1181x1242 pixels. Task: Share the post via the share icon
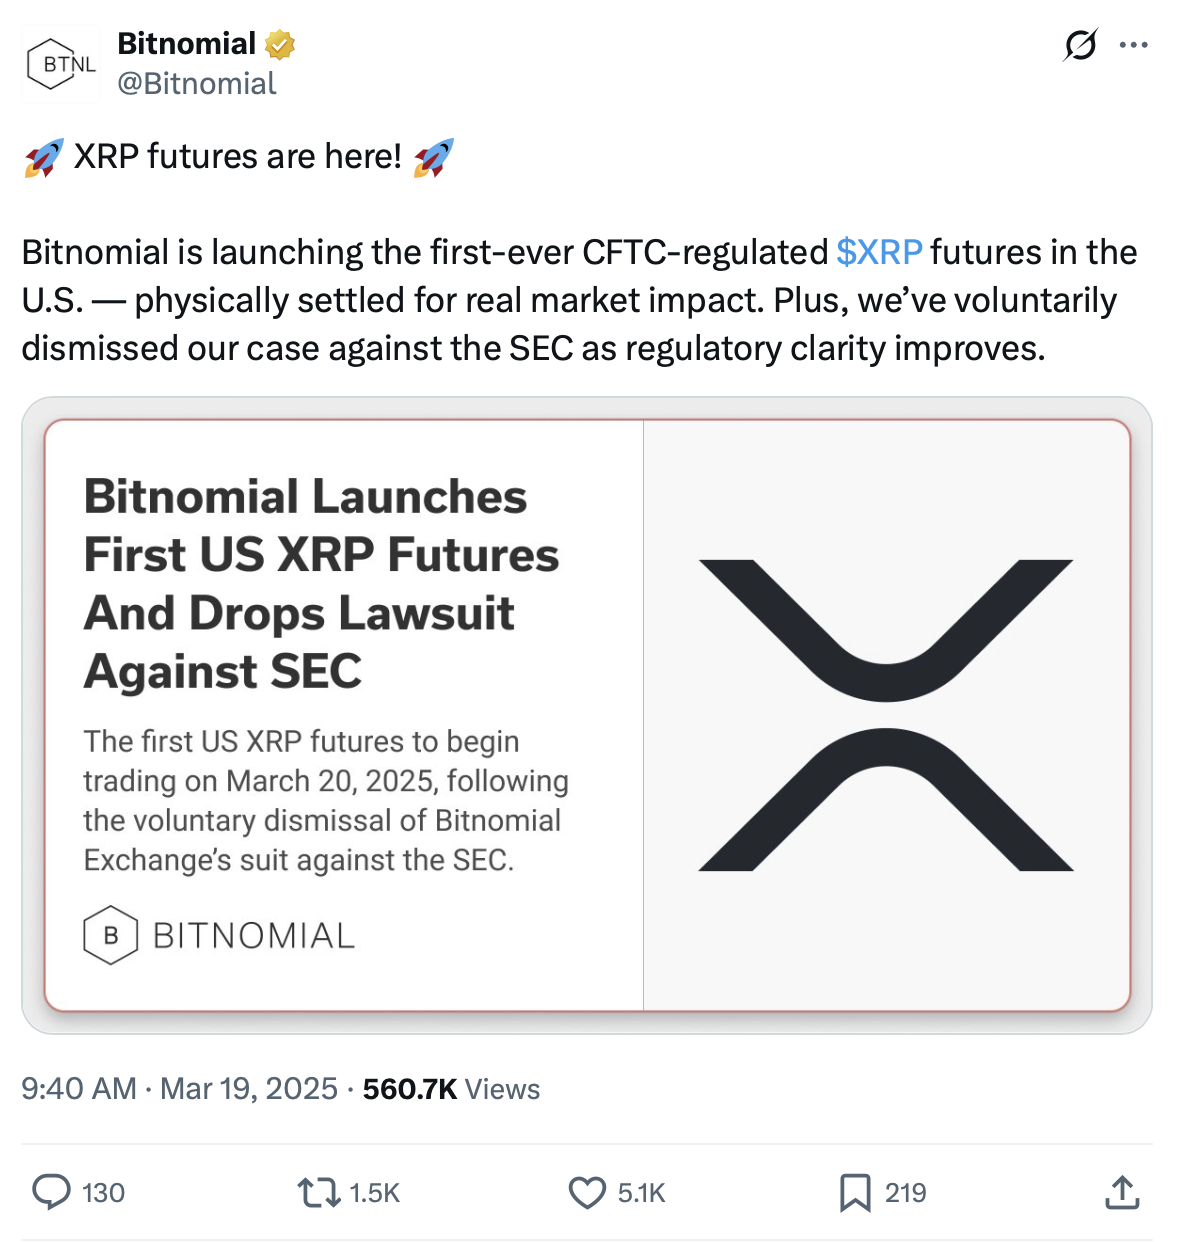pos(1122,1192)
